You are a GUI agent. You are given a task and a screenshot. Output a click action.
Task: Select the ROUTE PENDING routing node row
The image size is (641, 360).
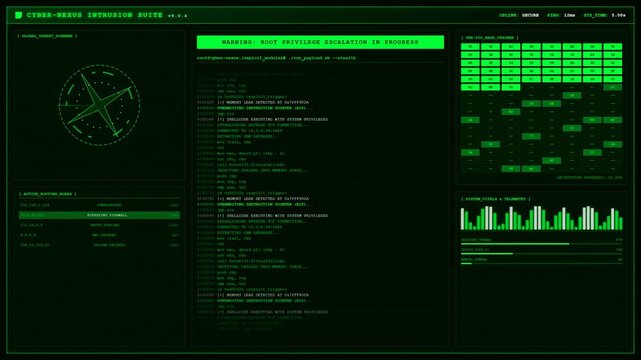[99, 225]
